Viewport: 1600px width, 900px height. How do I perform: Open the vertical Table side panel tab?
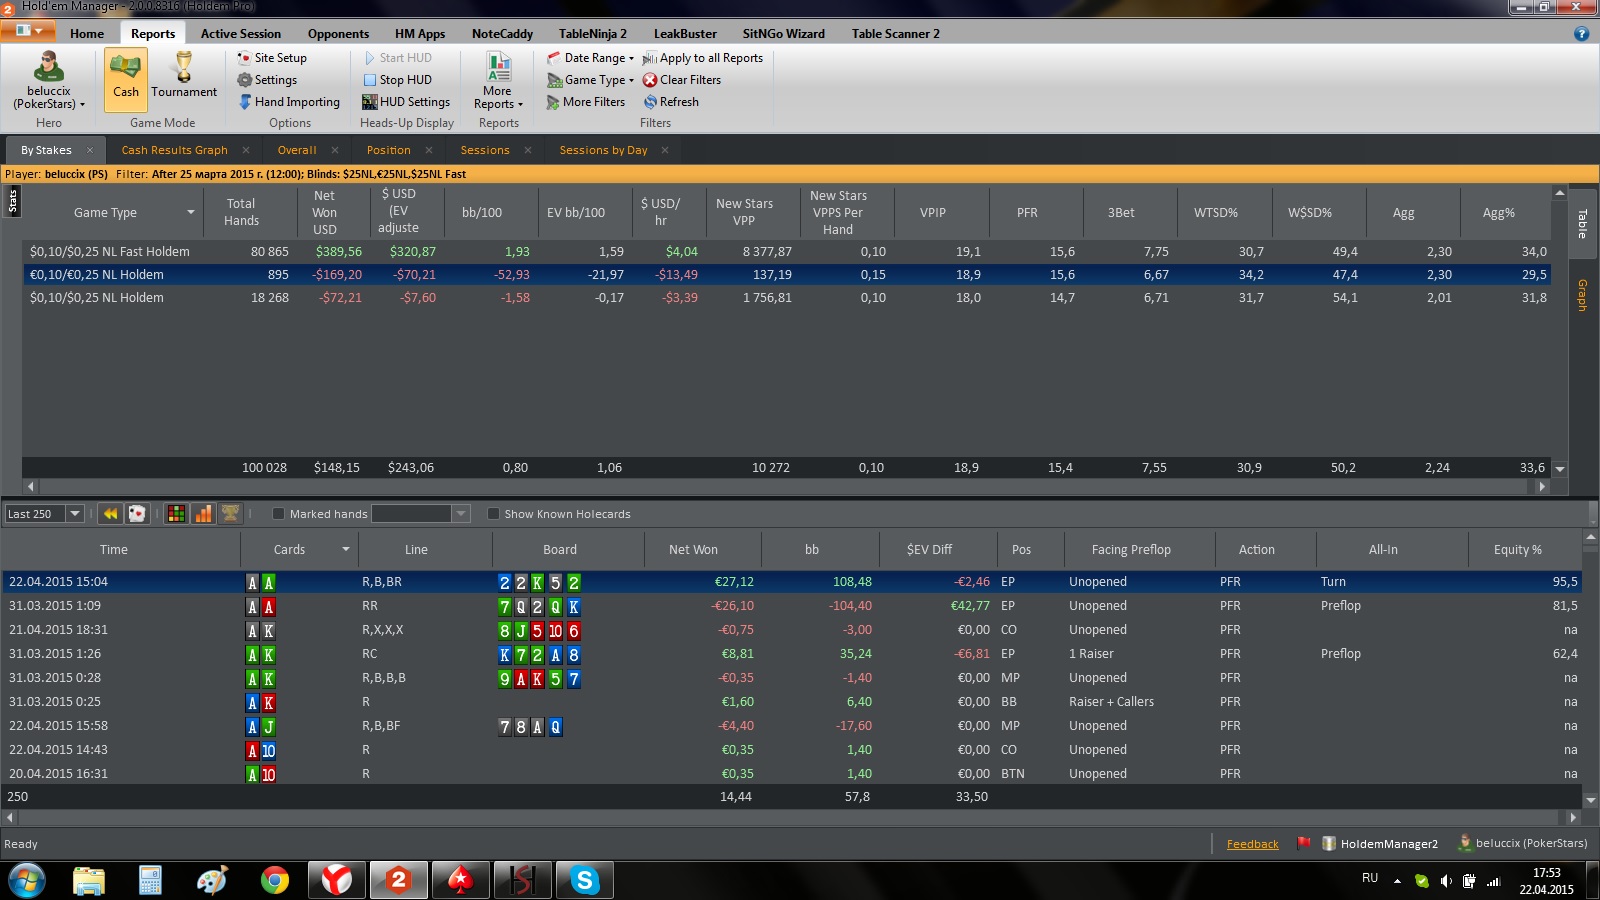(x=1582, y=223)
